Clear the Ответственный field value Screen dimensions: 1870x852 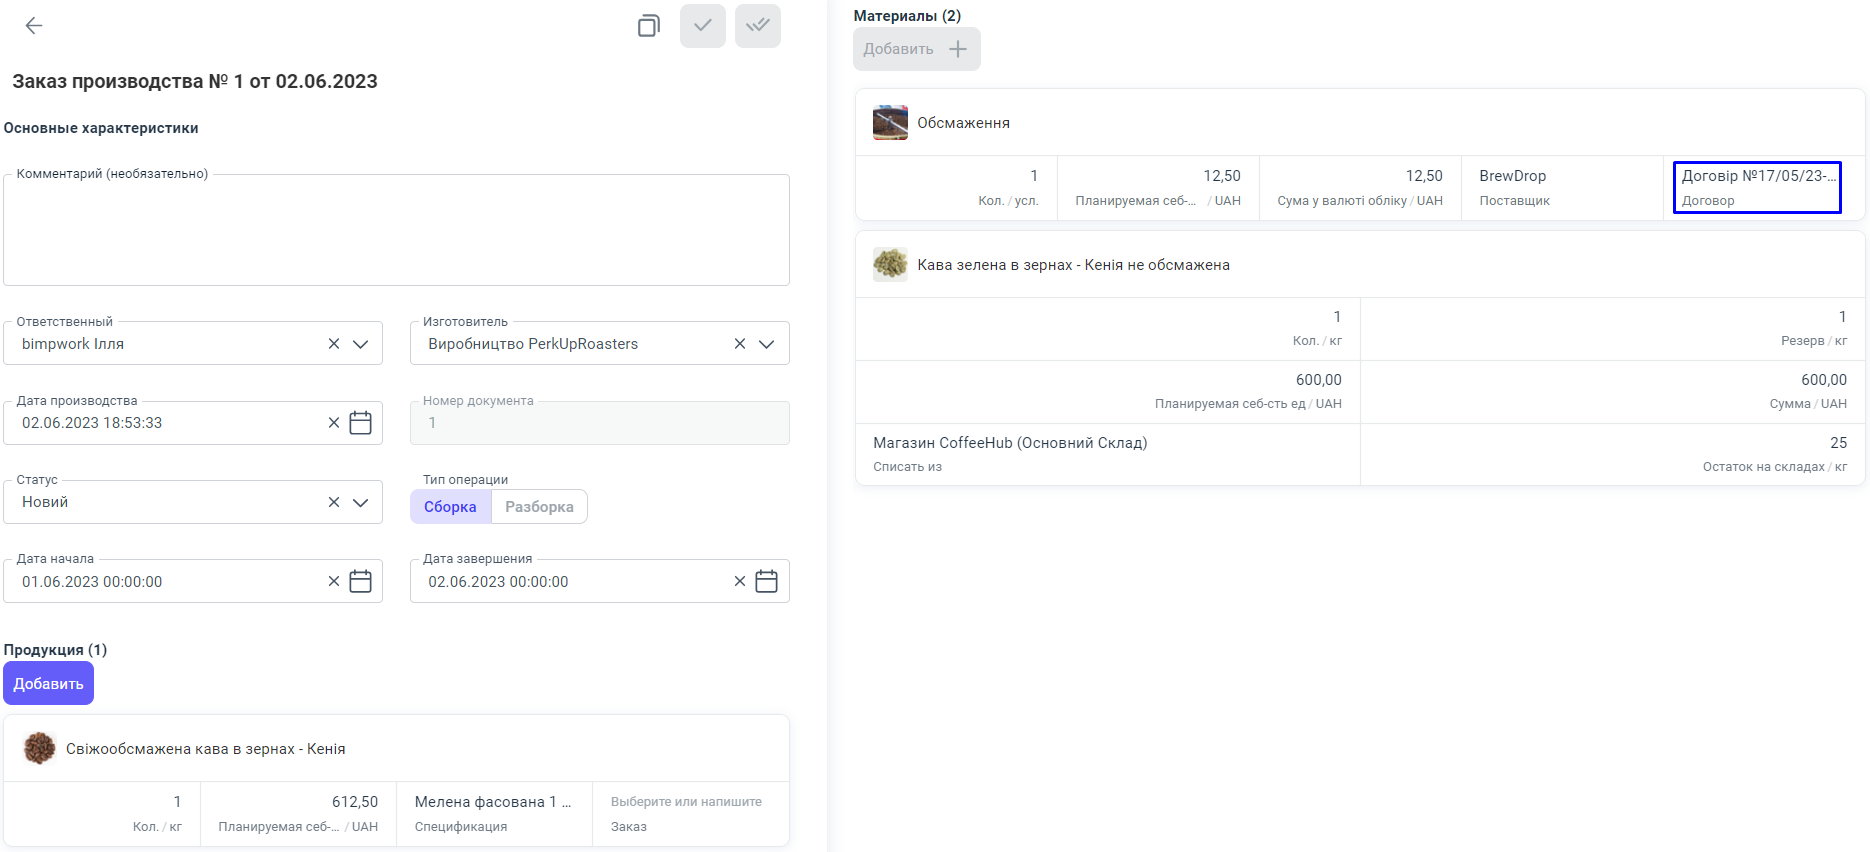point(334,344)
